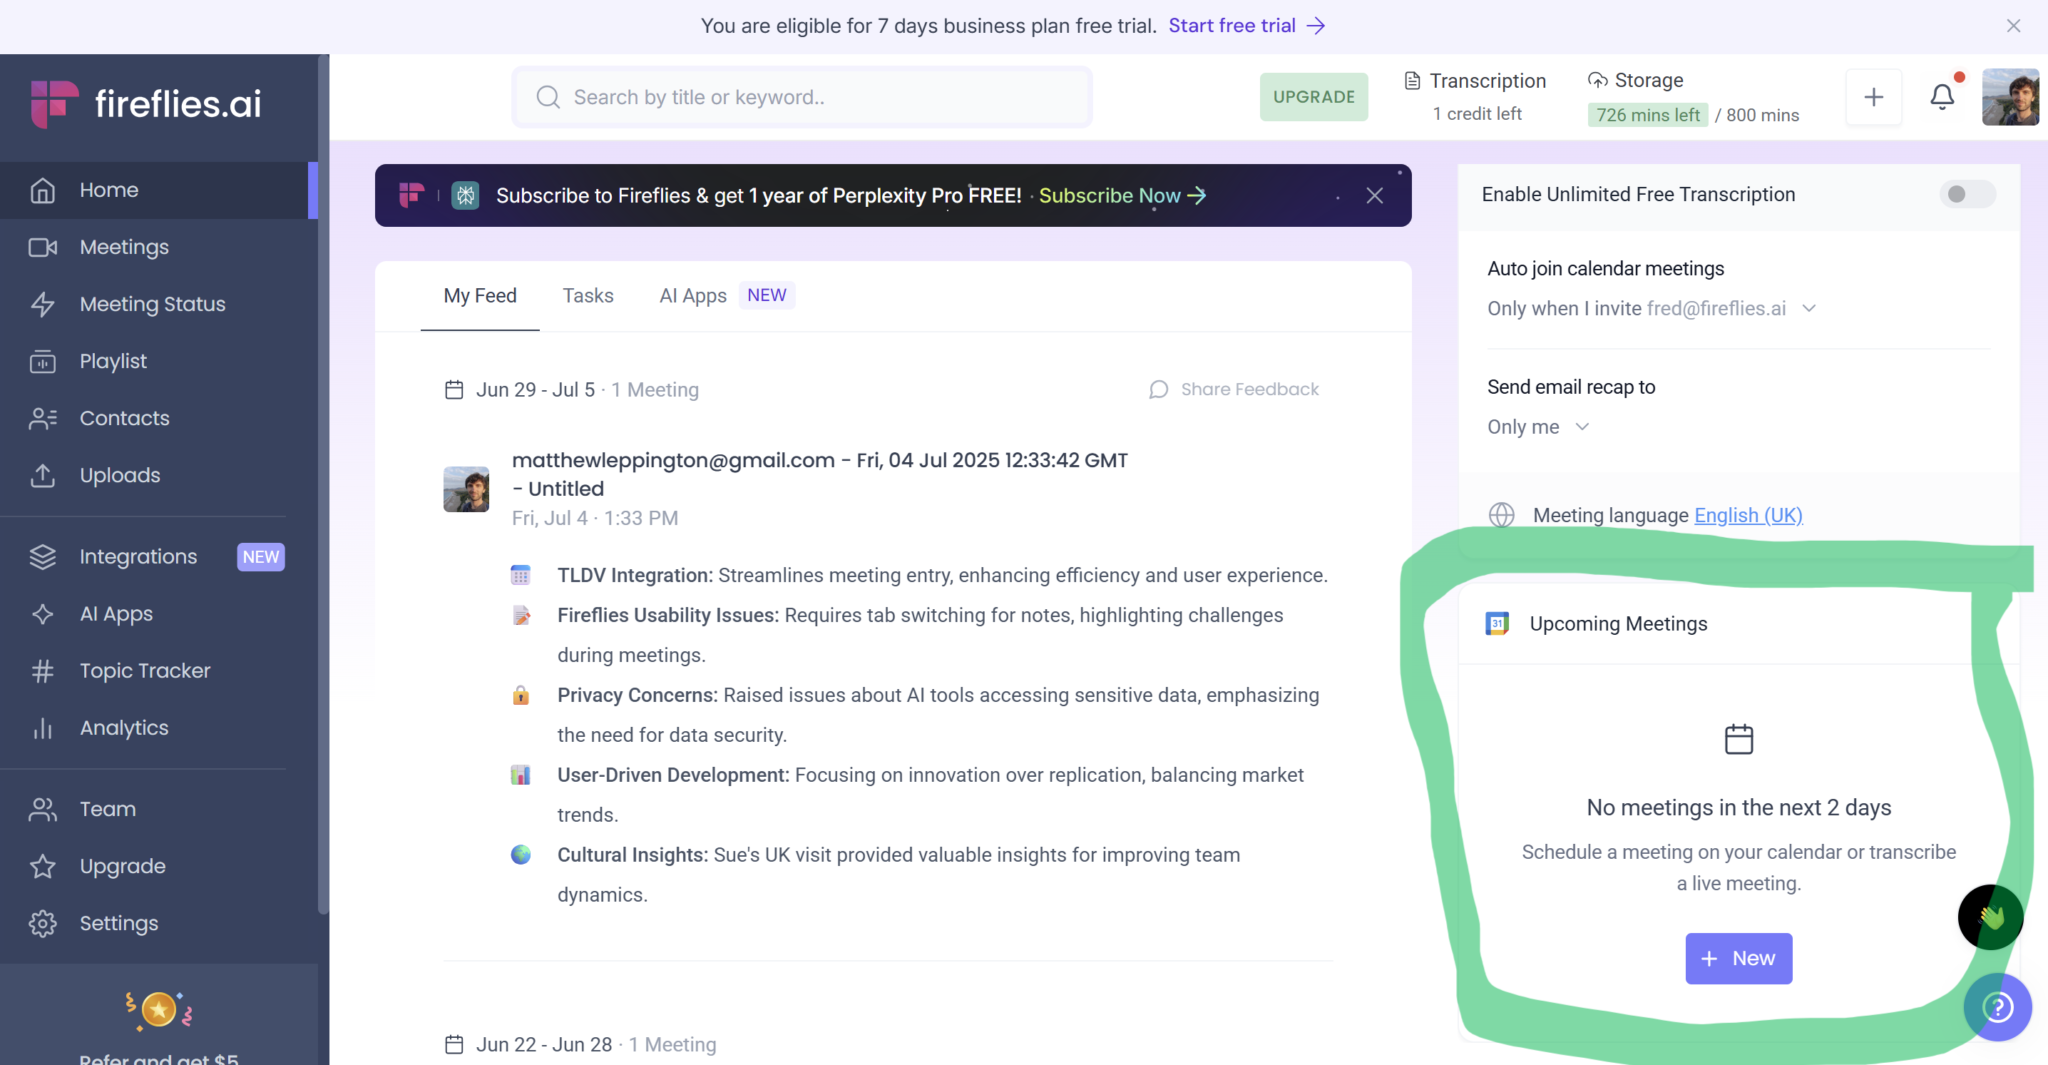Click the refer and earn coin icon
This screenshot has height=1065, width=2048.
159,1010
